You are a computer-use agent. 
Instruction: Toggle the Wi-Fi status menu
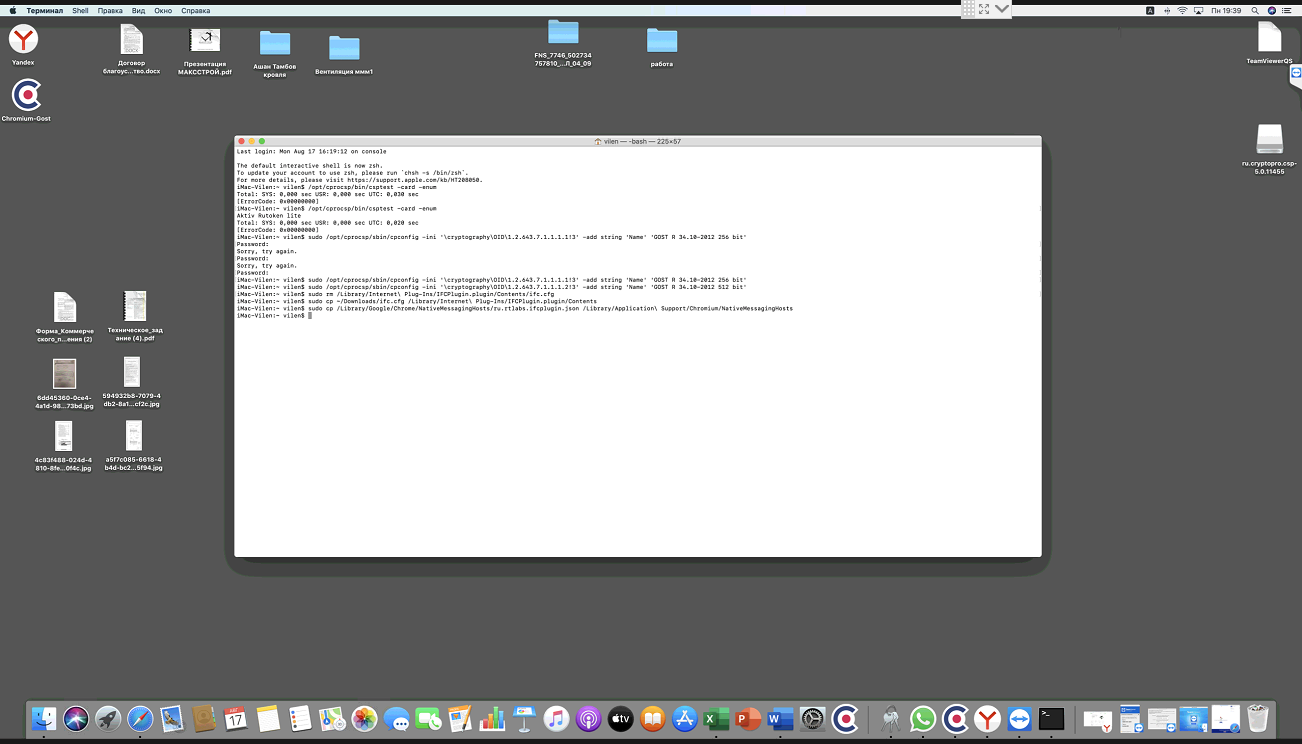pos(1182,10)
